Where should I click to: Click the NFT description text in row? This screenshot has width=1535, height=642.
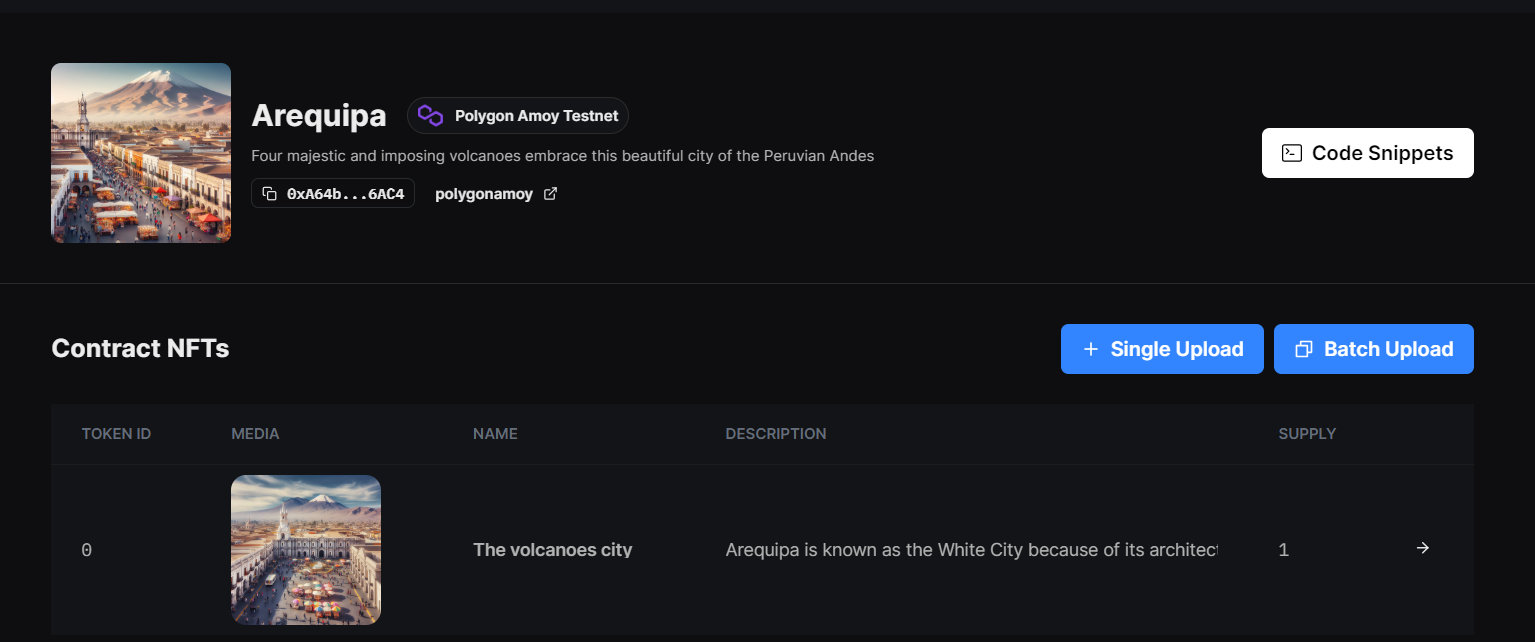(970, 549)
